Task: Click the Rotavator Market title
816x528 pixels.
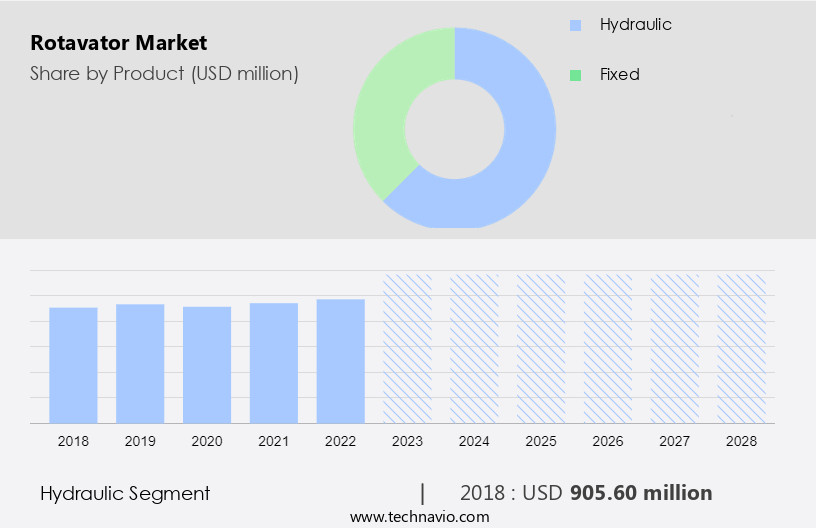Action: [x=118, y=43]
